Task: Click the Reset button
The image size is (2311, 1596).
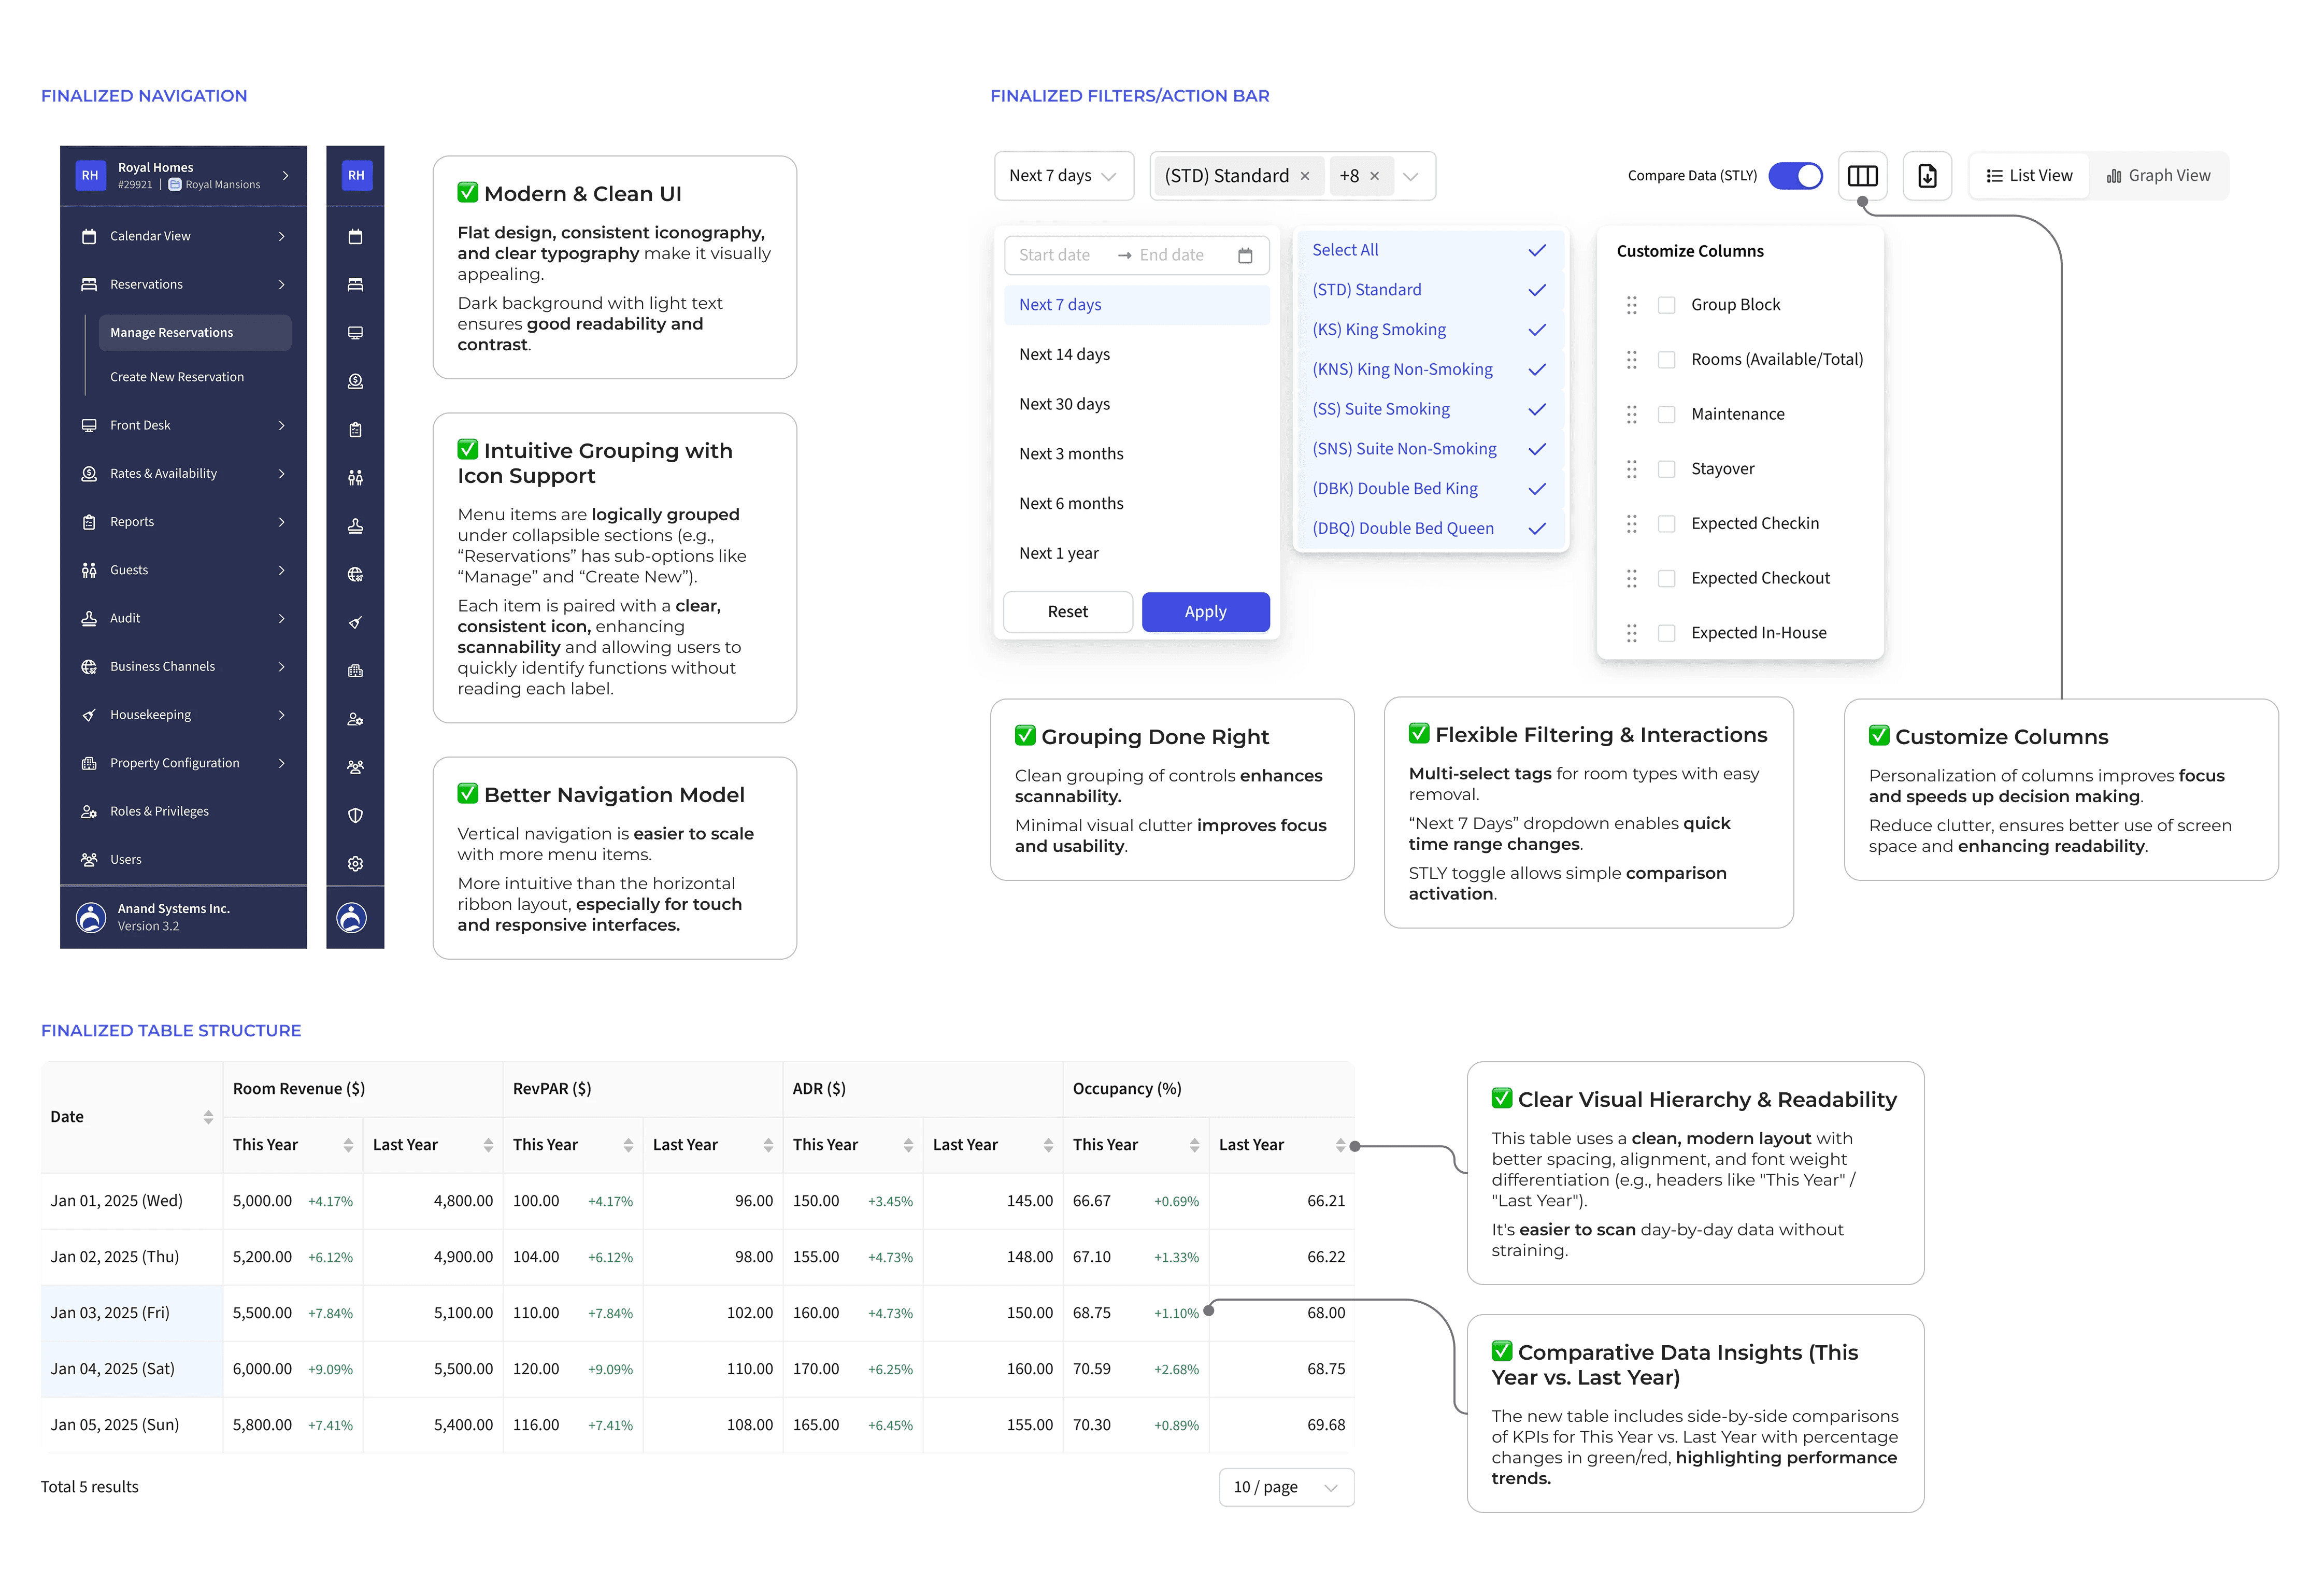Action: (x=1067, y=612)
